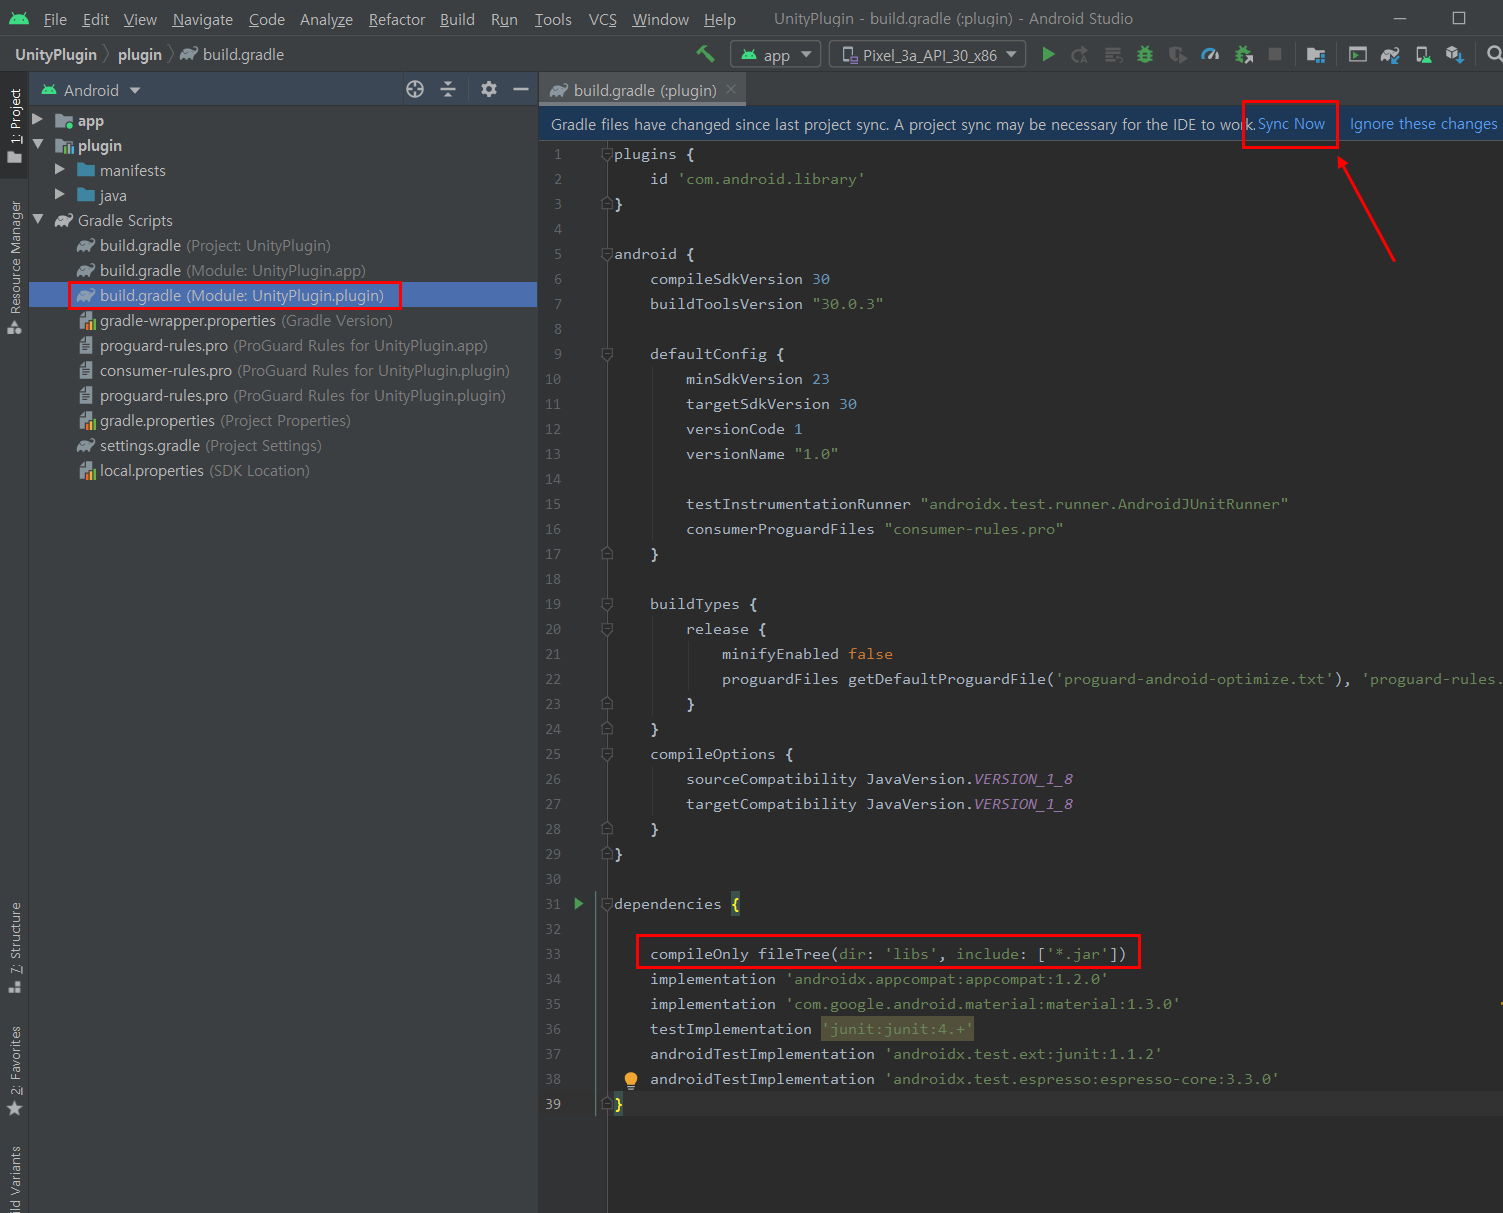1503x1213 pixels.
Task: Click Apply Changes and Restart Activity icon
Action: click(x=1080, y=55)
